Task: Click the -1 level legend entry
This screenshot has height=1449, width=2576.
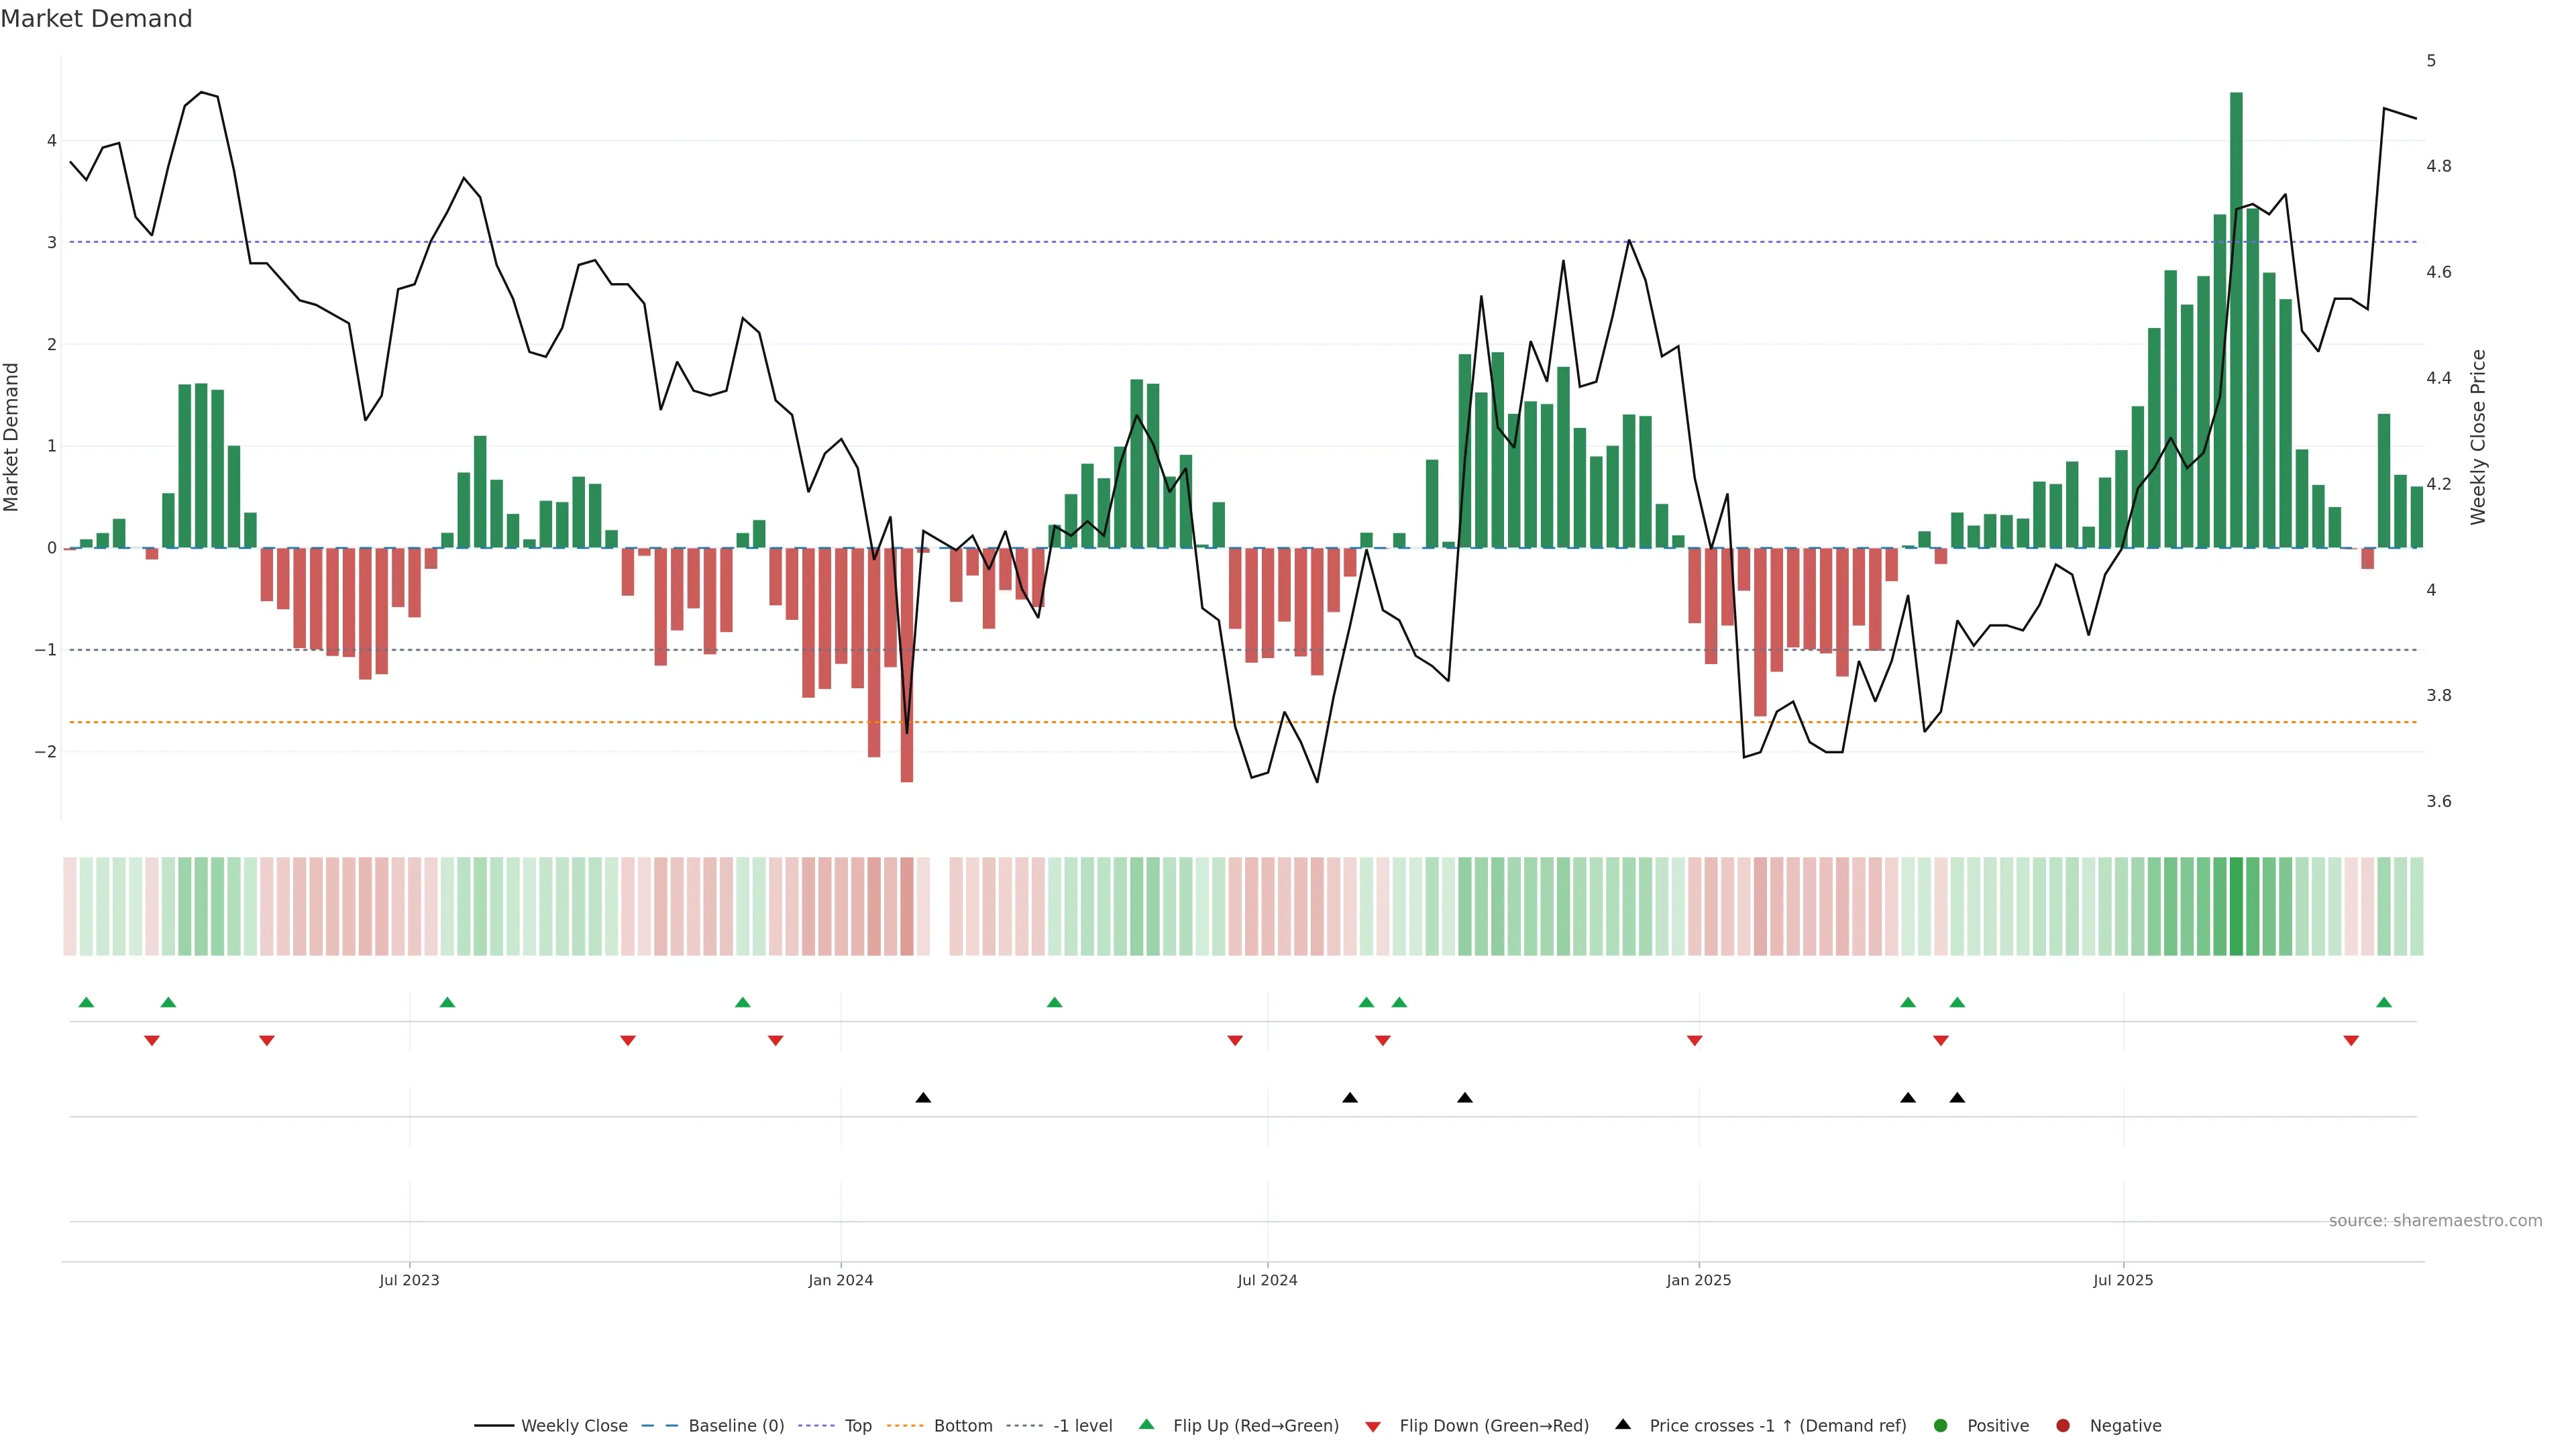Action: click(1082, 1426)
